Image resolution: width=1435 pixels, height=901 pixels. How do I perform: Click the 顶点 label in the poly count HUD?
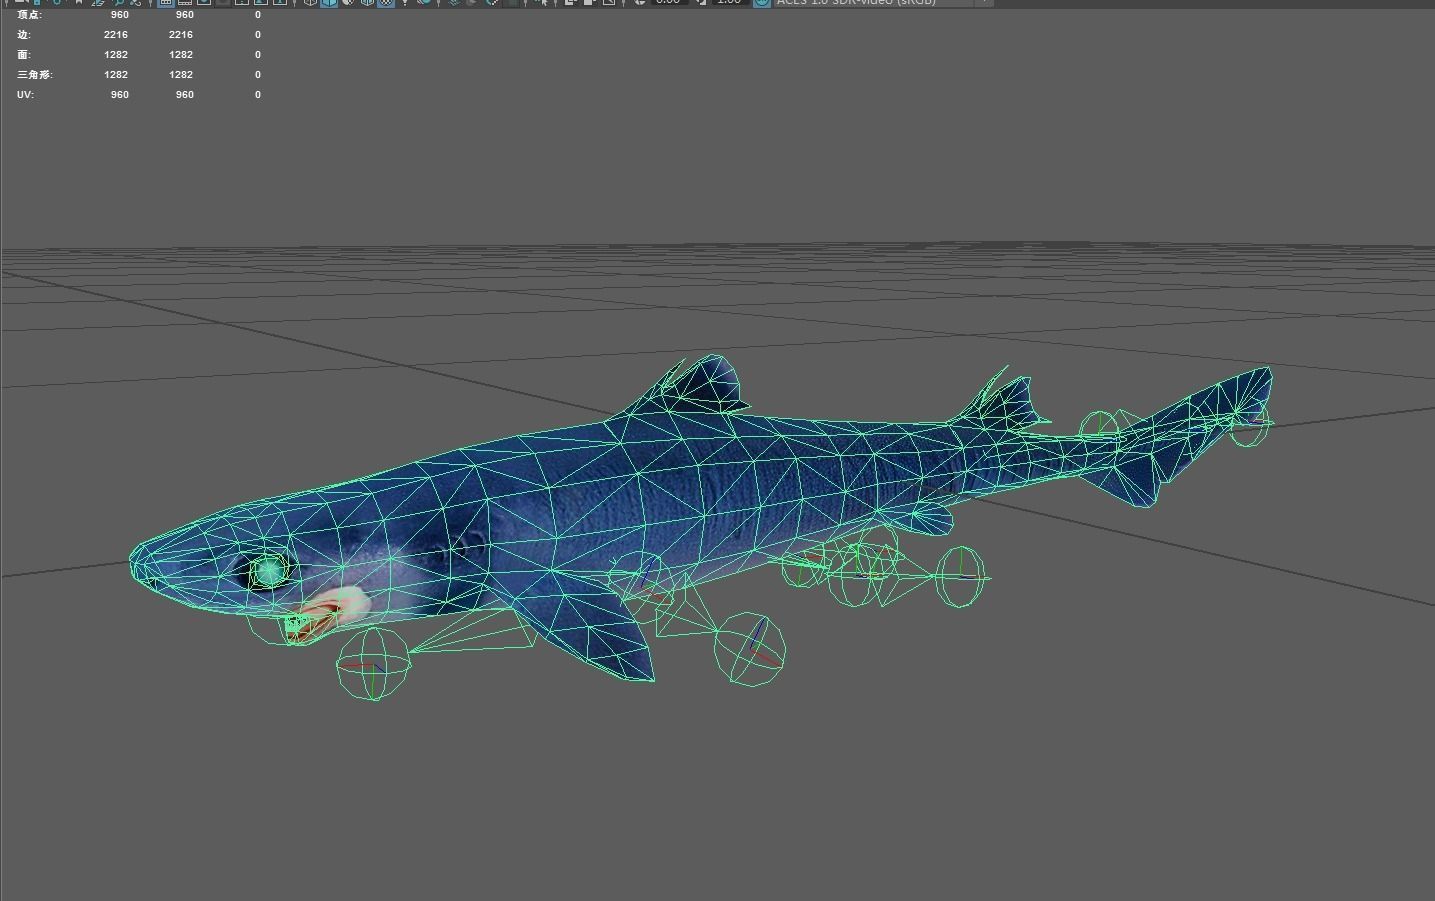tap(29, 15)
